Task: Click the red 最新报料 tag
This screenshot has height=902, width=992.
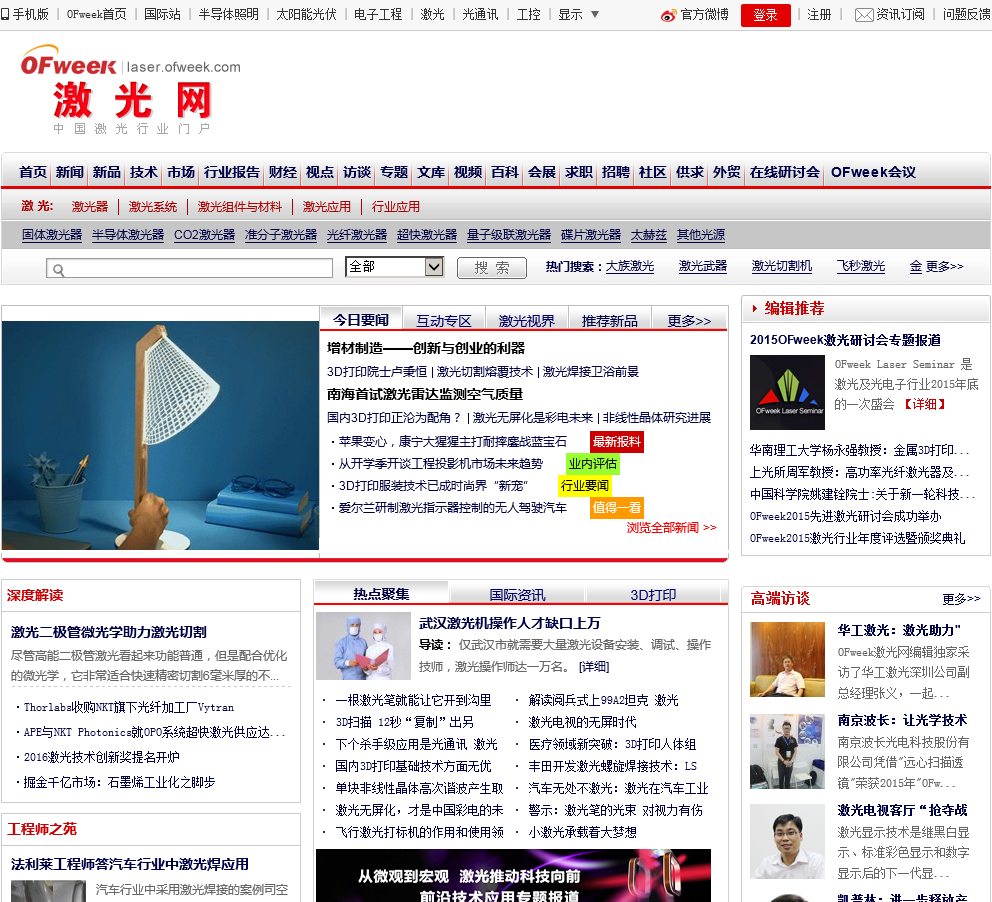Action: point(616,442)
